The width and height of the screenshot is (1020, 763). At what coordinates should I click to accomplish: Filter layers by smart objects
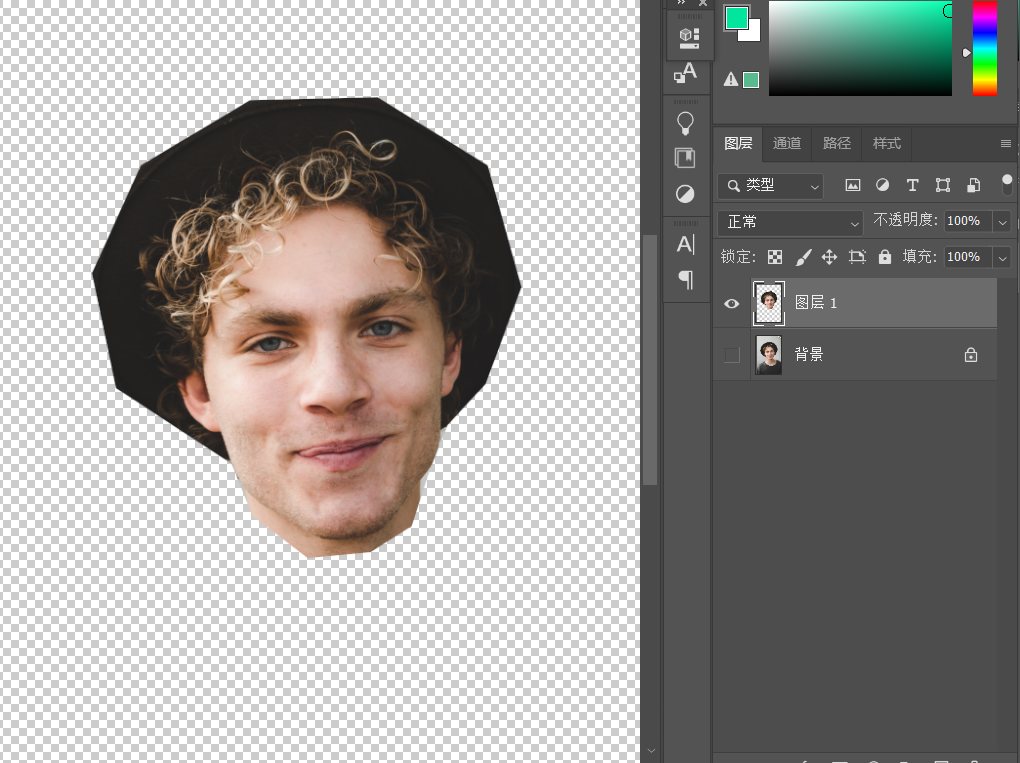click(973, 185)
